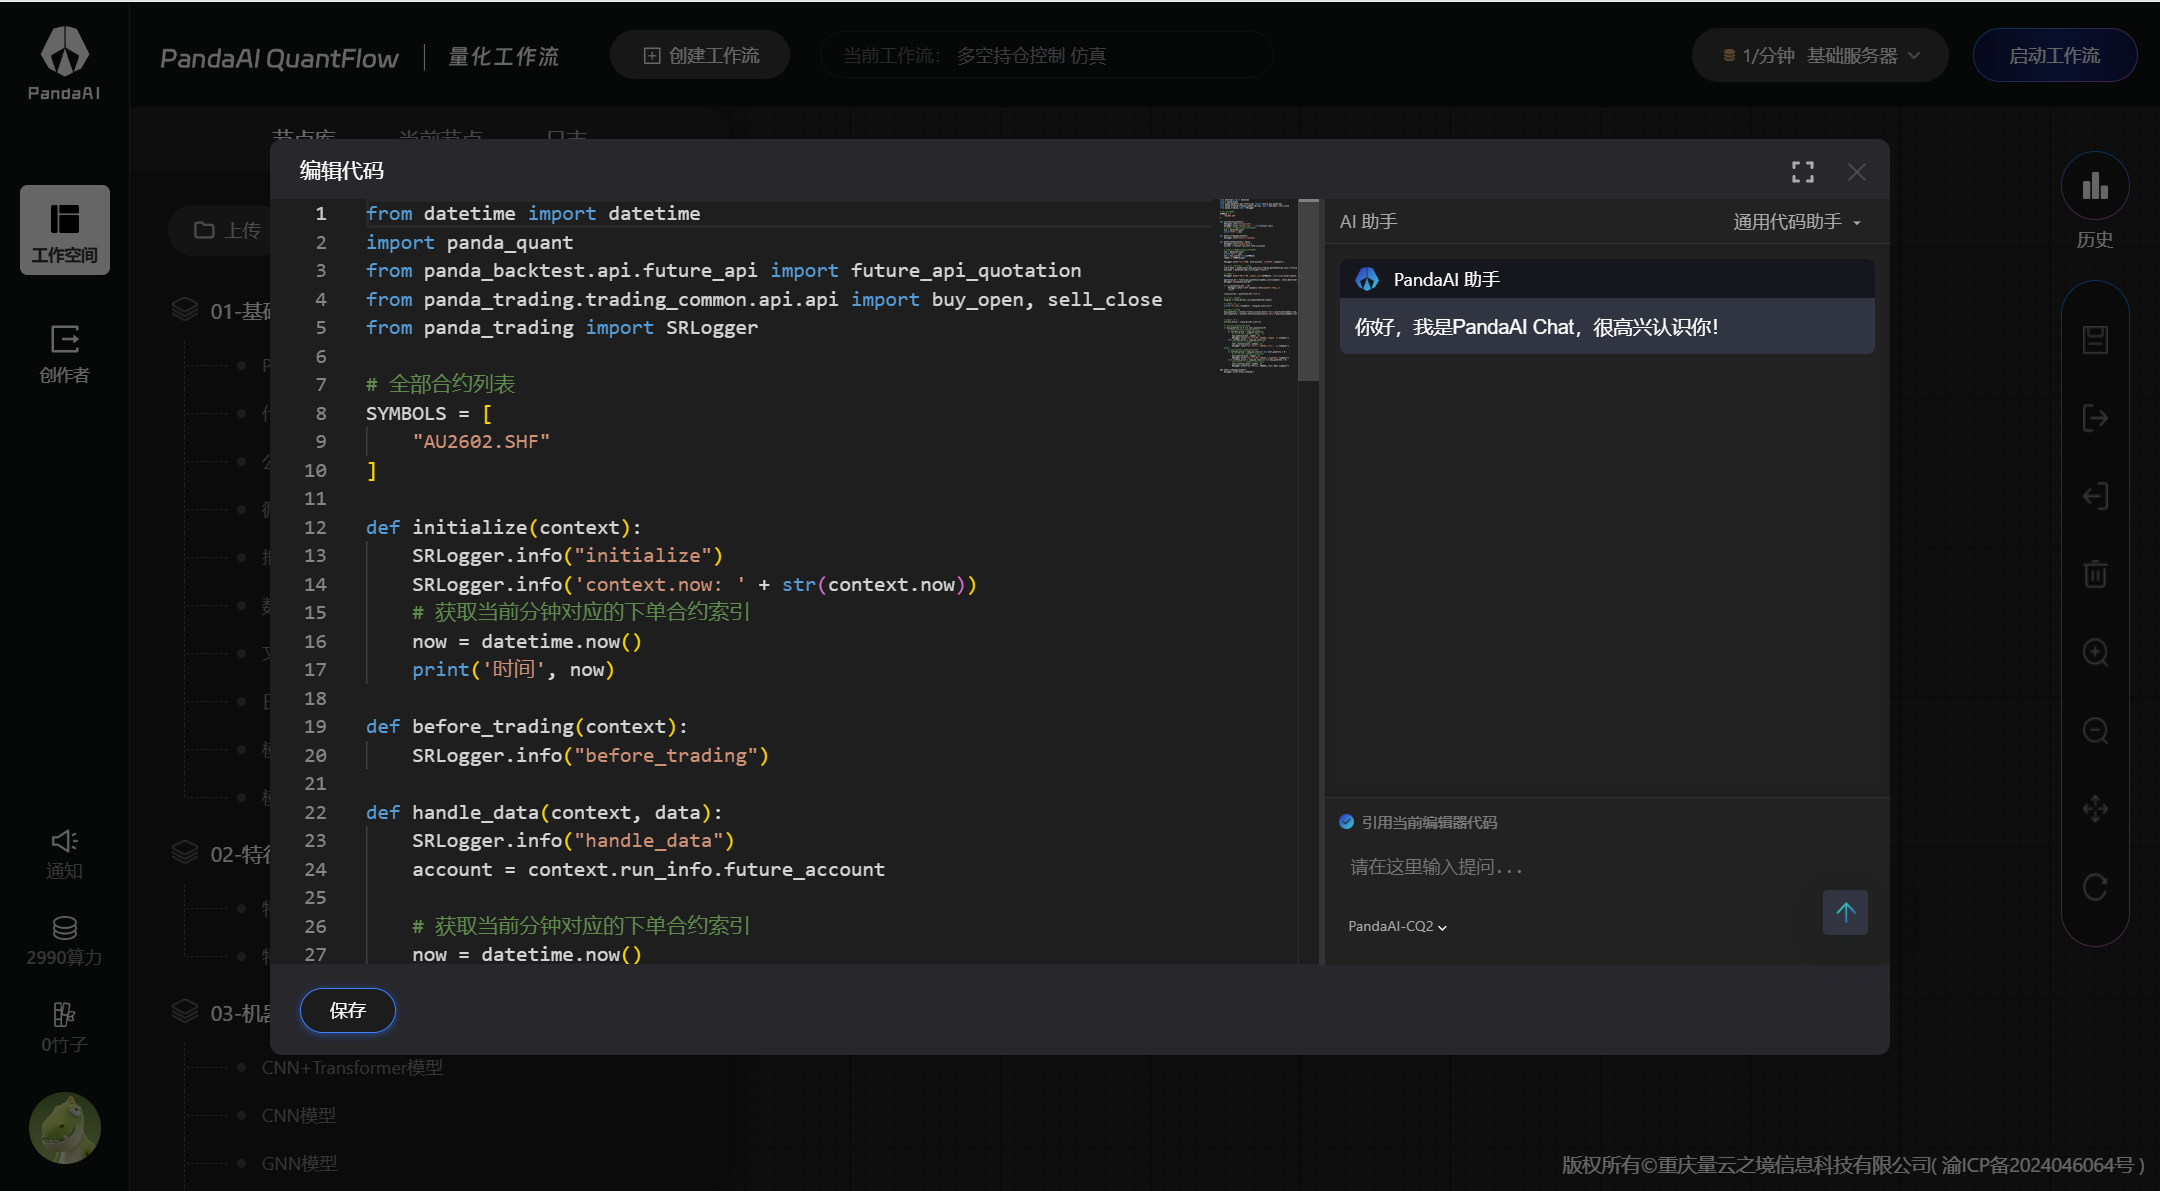Select CNN+Transformer模型 node

(x=352, y=1068)
